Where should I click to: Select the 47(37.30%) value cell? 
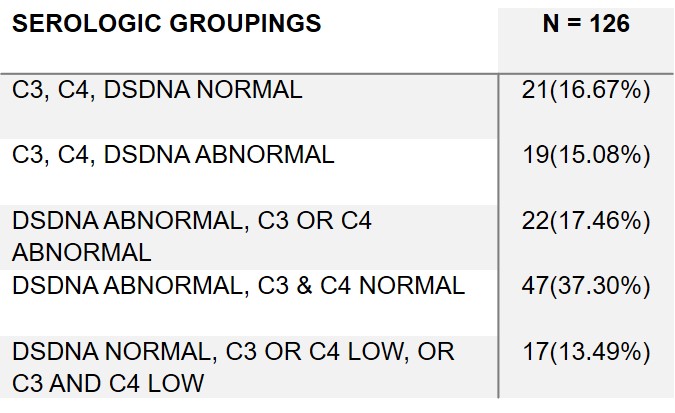tap(586, 286)
